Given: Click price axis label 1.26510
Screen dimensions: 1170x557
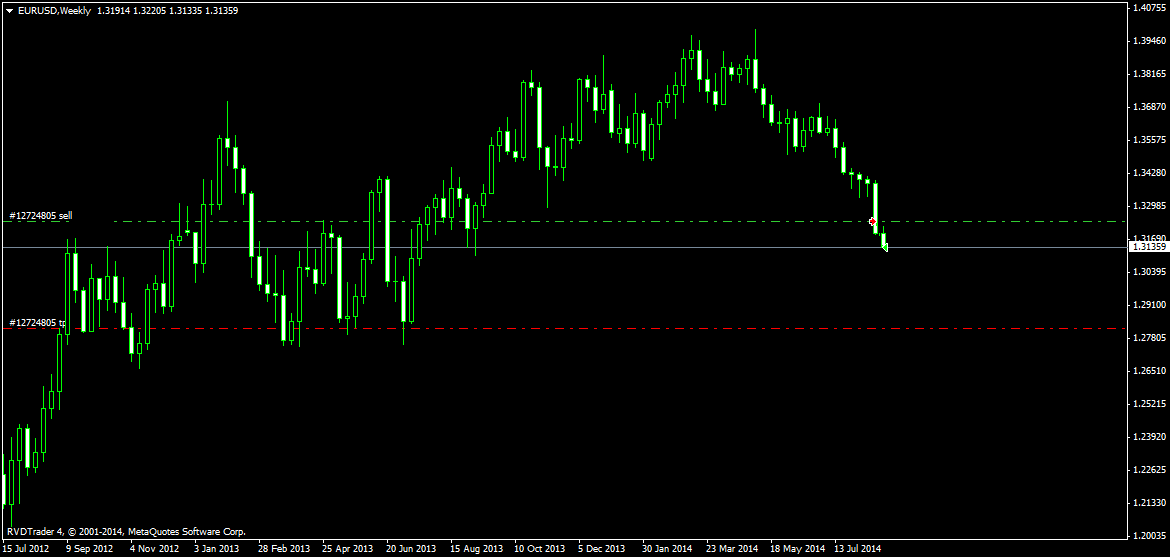Looking at the screenshot, I should coord(1148,370).
